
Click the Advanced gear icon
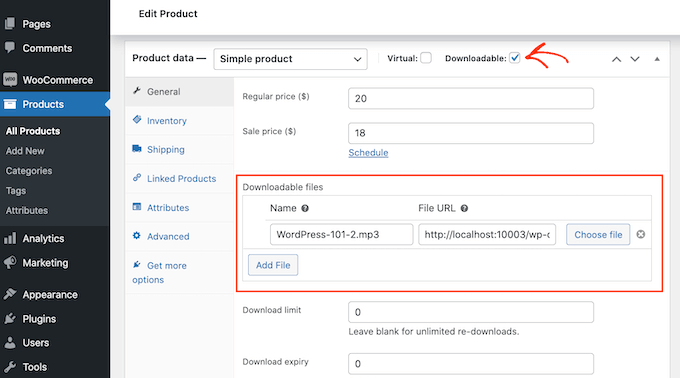click(137, 235)
